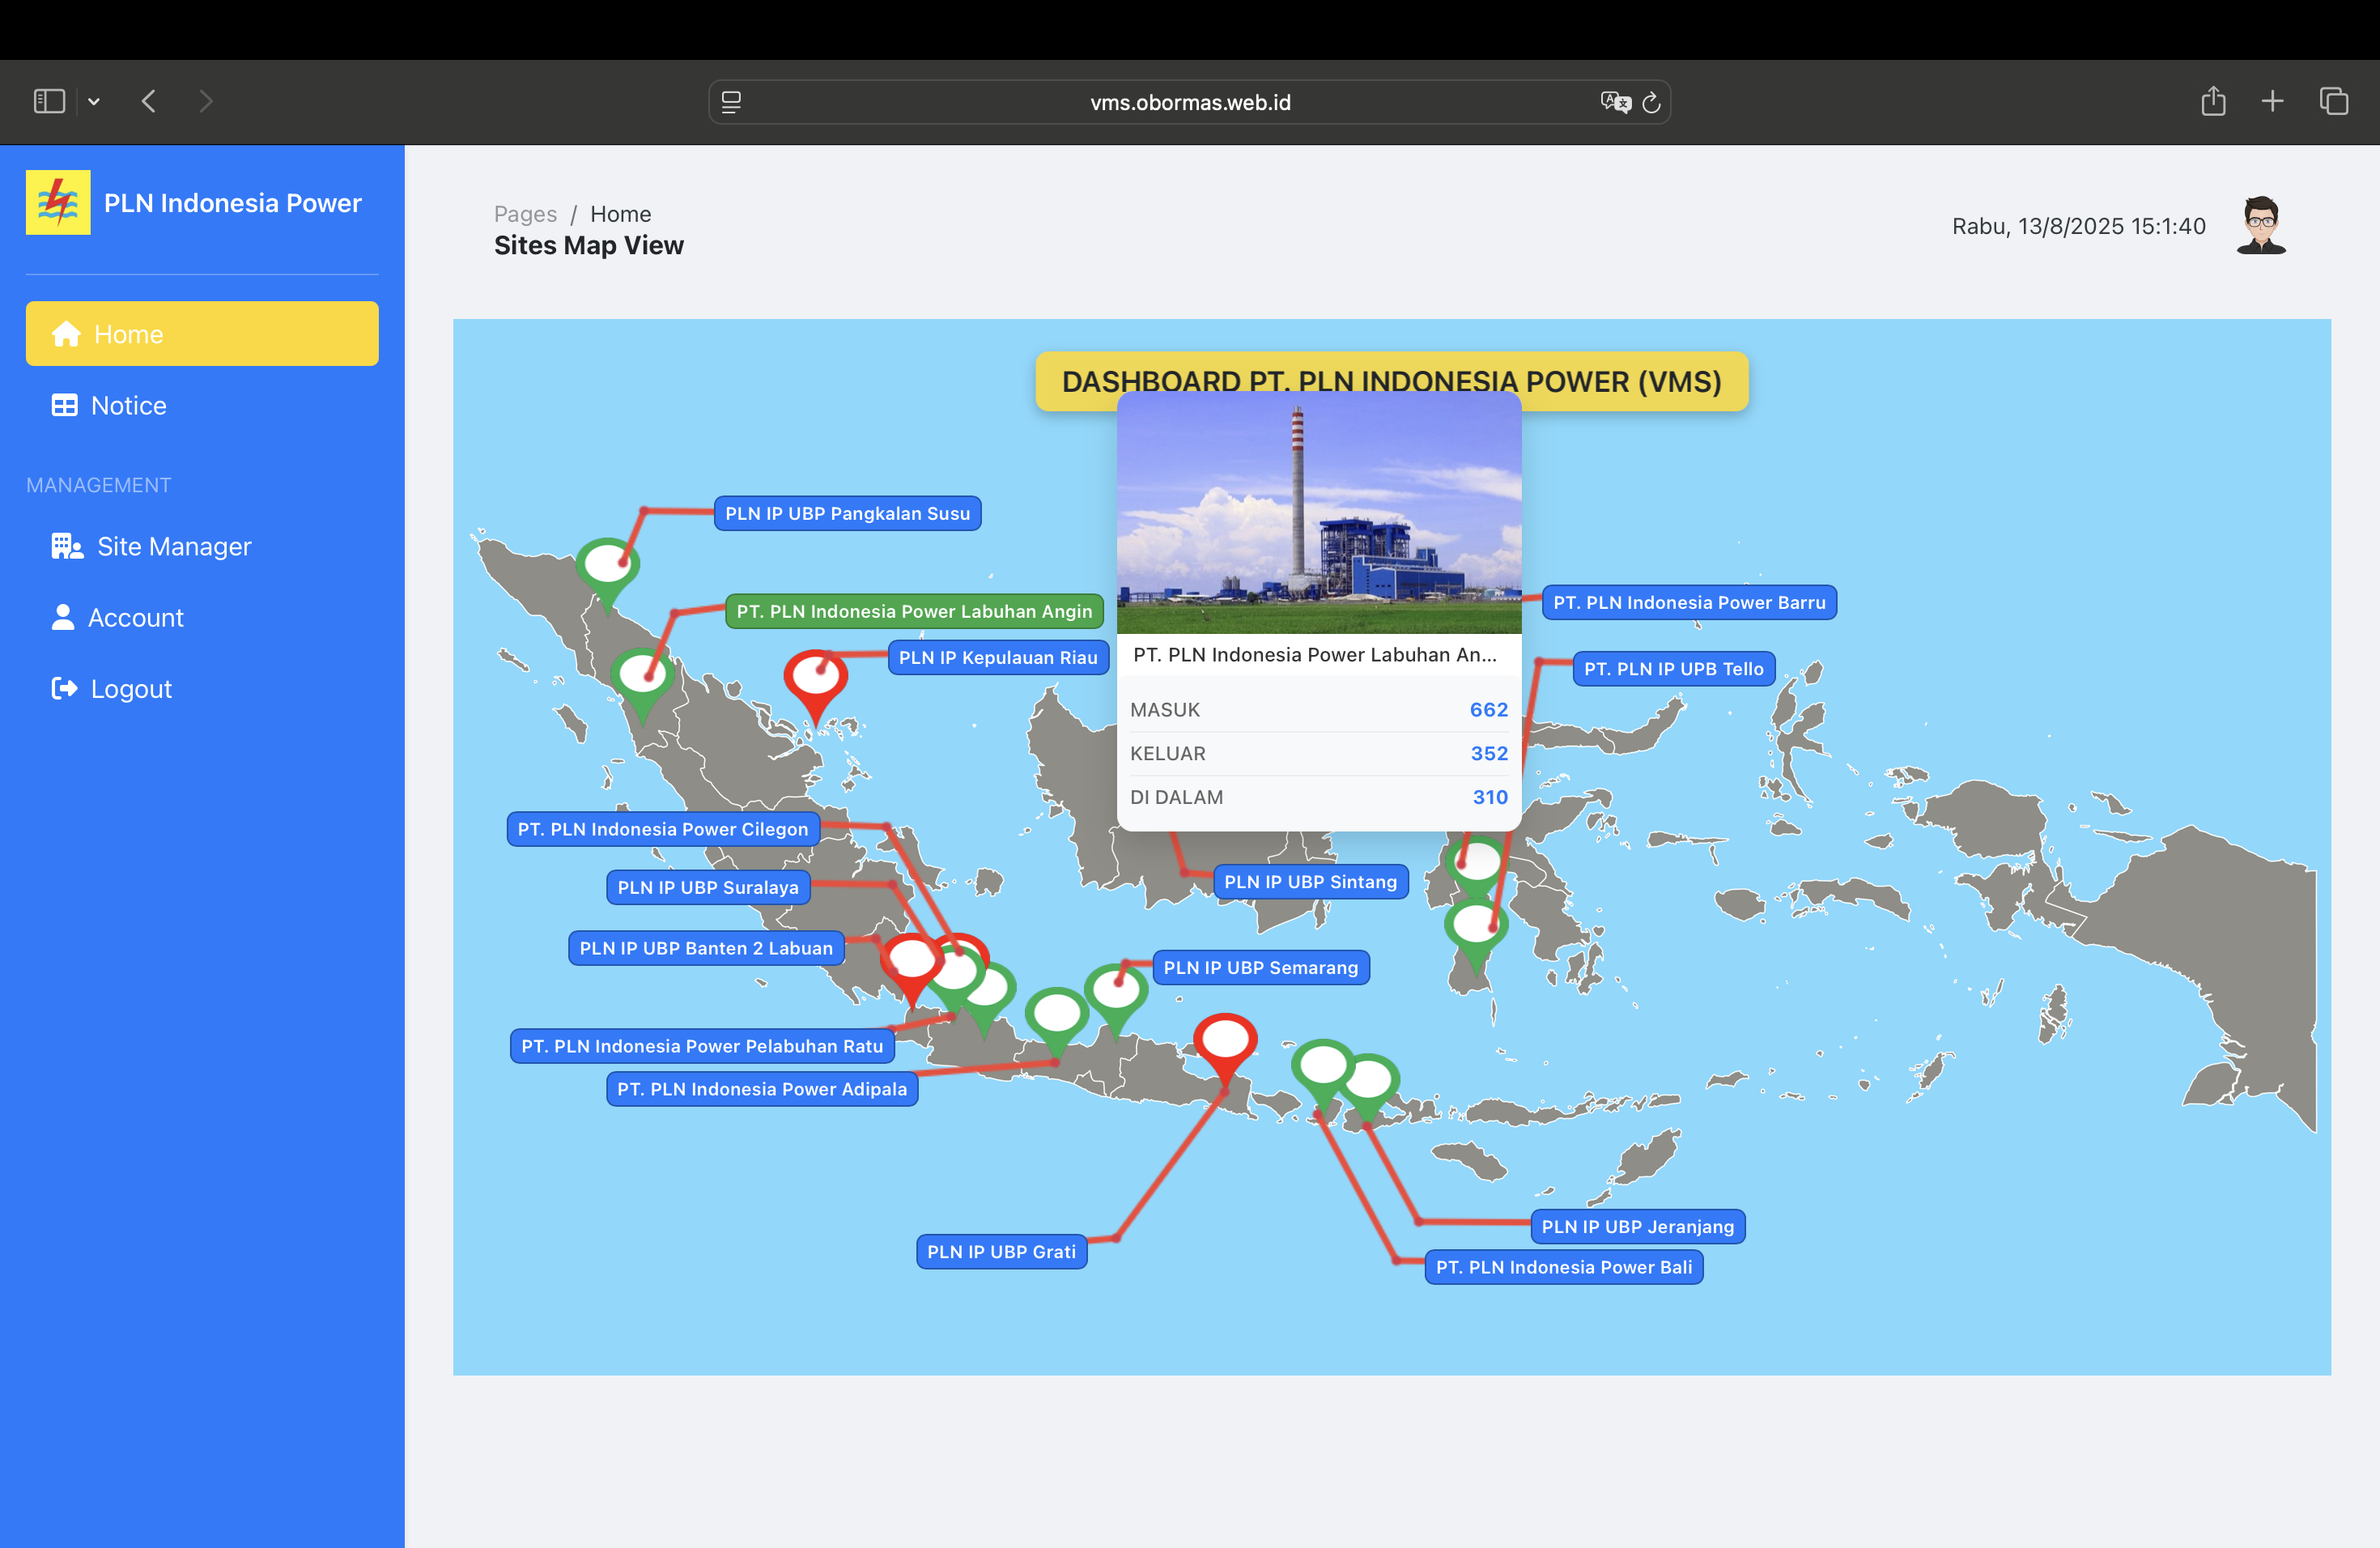Select the PT. PLN Indonesia Power Cilegon label
This screenshot has height=1548, width=2380.
point(663,829)
